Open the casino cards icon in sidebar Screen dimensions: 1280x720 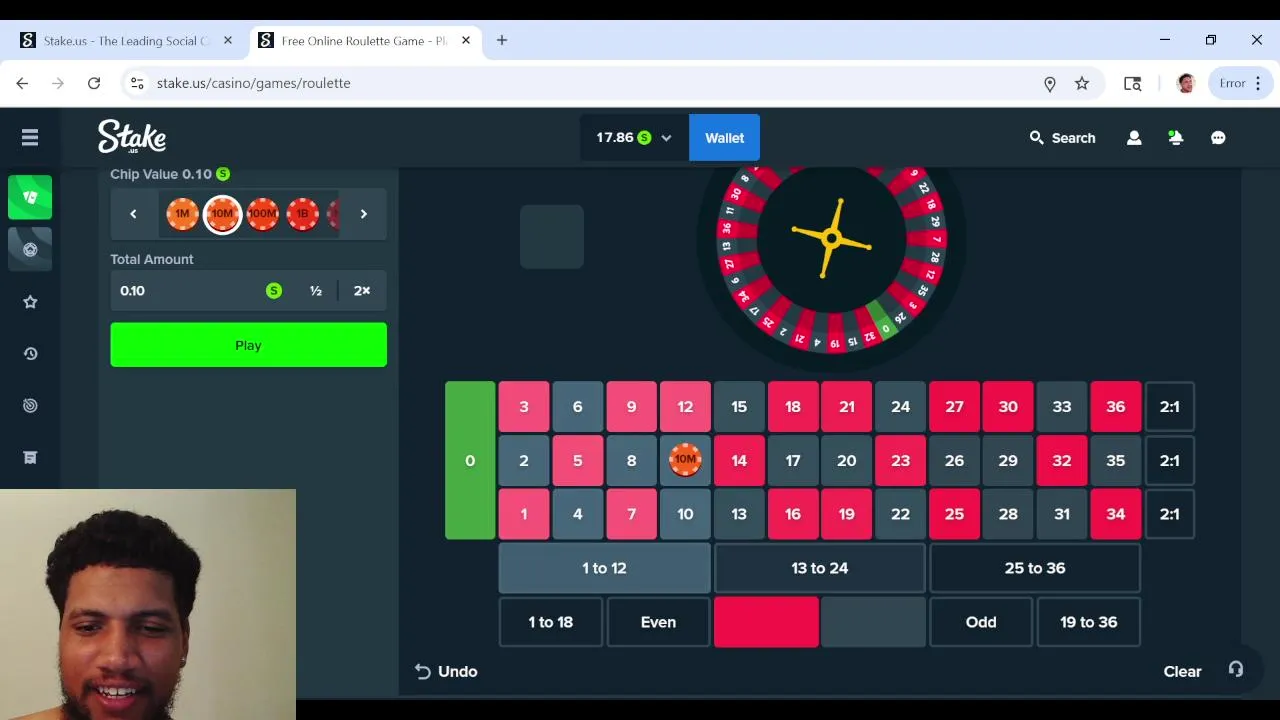tap(30, 197)
